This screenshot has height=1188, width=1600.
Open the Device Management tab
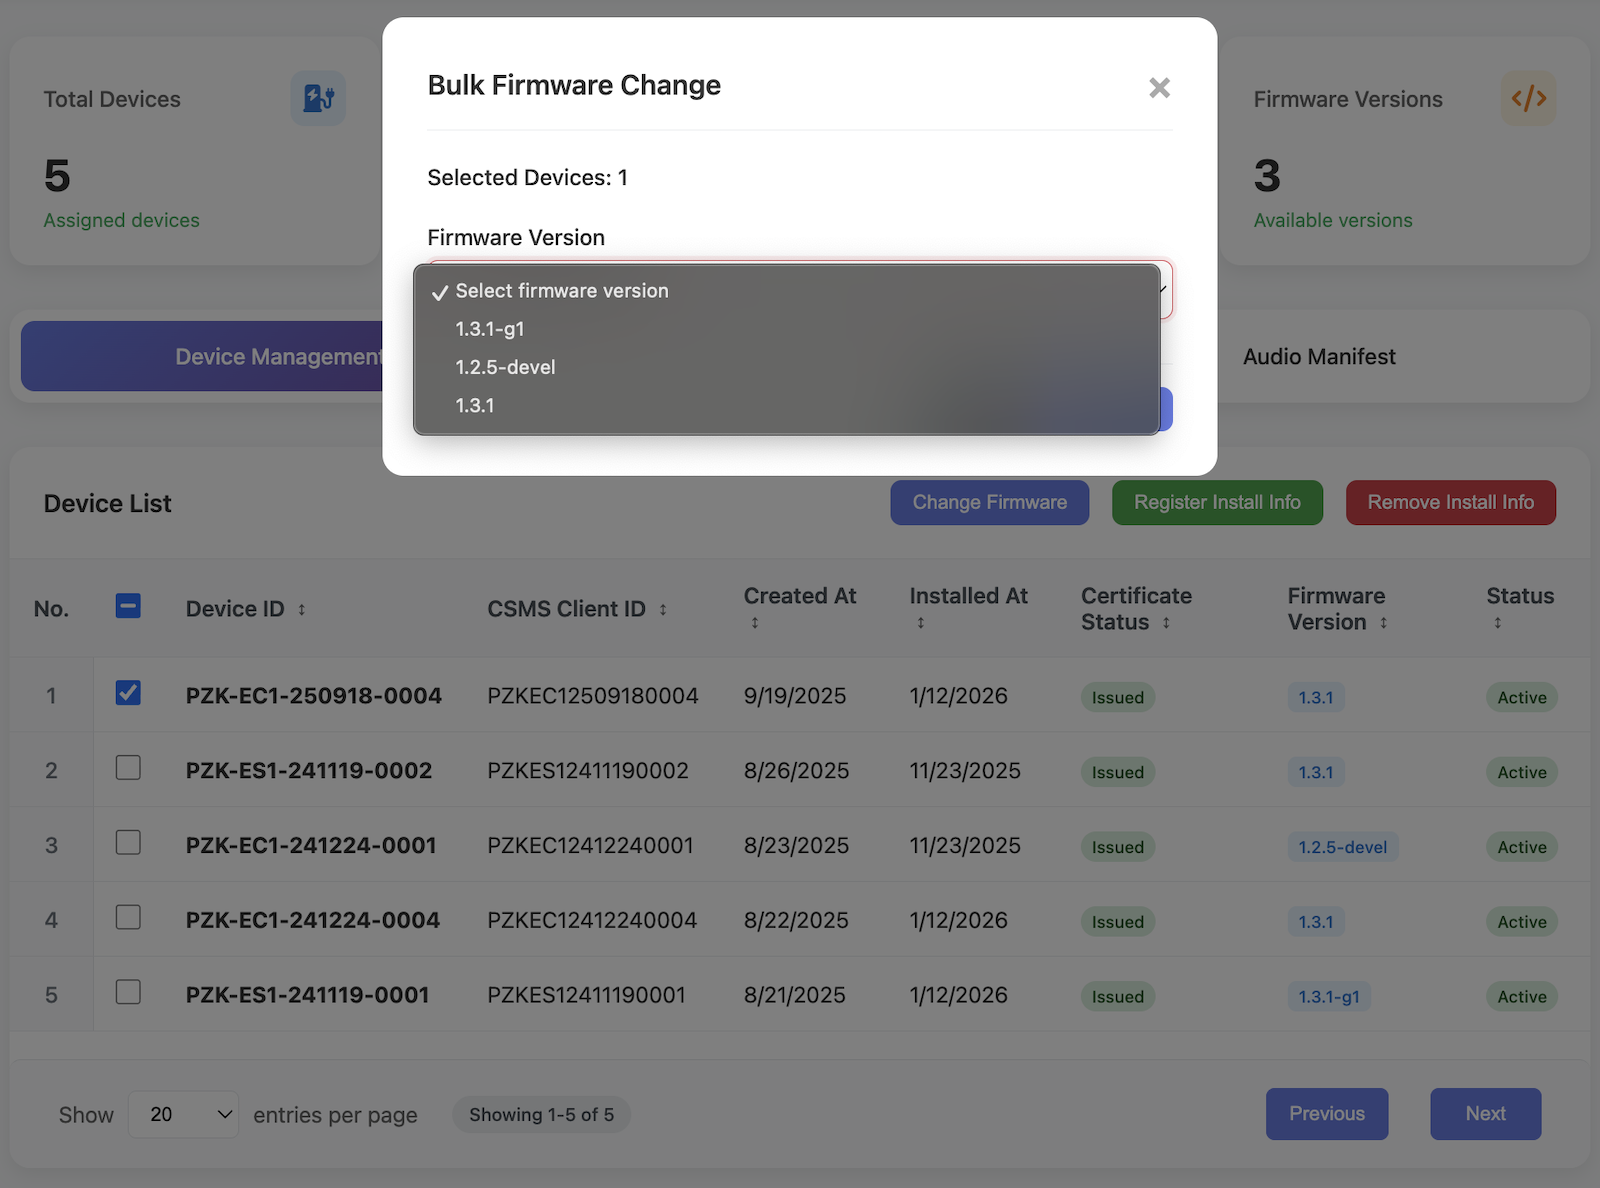click(200, 357)
